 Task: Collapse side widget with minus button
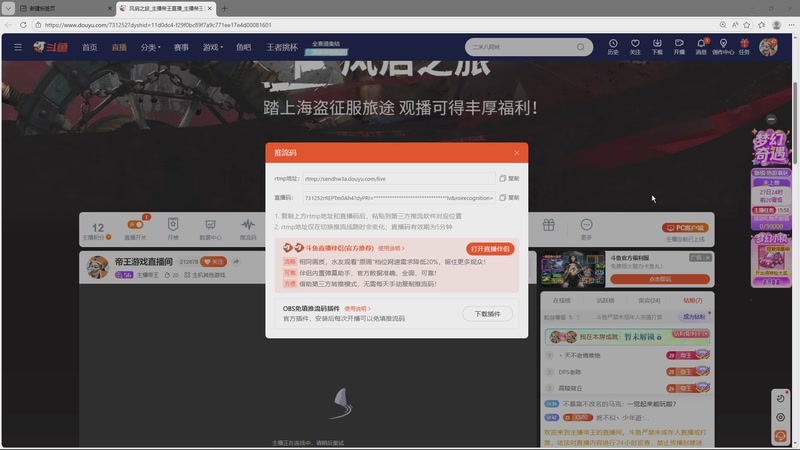click(x=771, y=119)
